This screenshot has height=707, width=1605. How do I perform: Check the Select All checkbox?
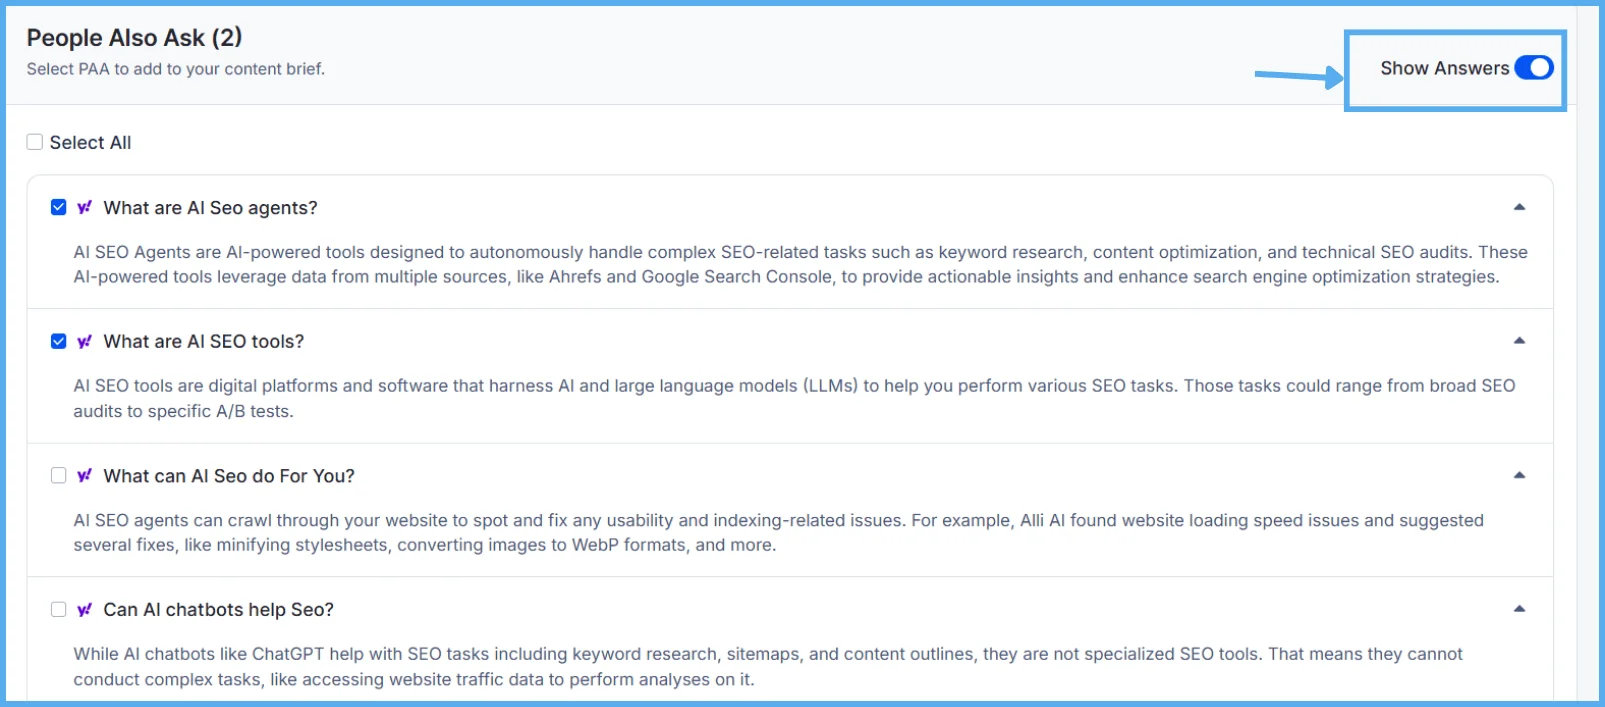pos(35,142)
